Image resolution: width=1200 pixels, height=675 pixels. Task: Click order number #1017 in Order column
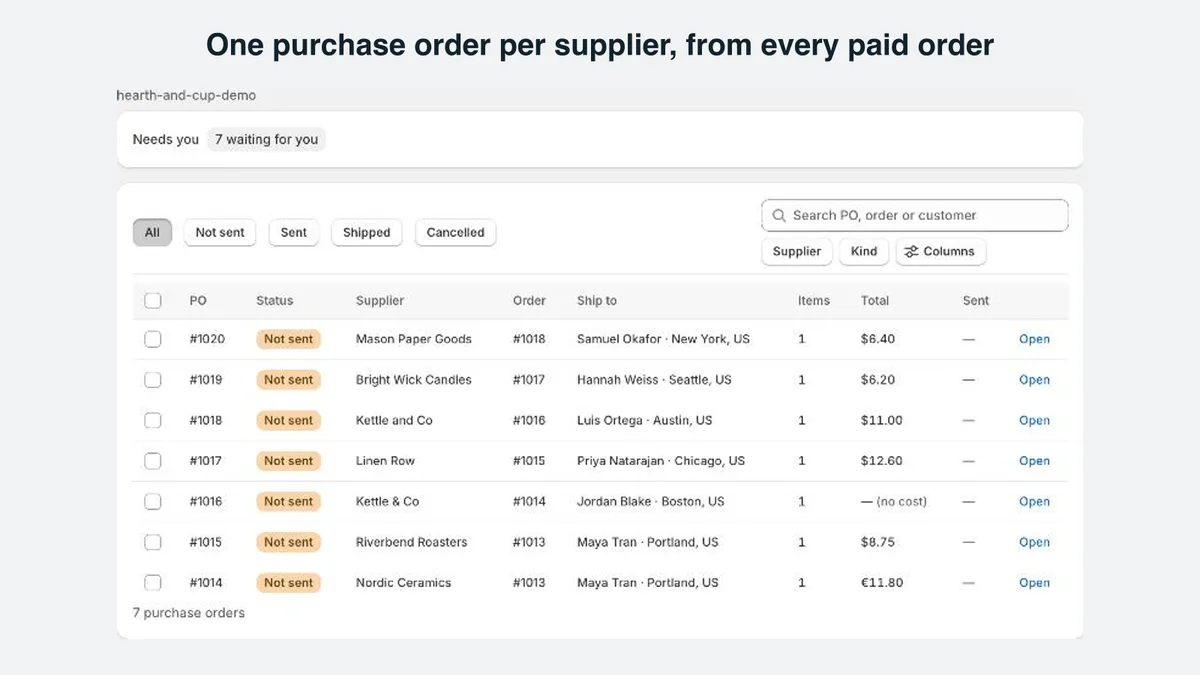tap(529, 380)
